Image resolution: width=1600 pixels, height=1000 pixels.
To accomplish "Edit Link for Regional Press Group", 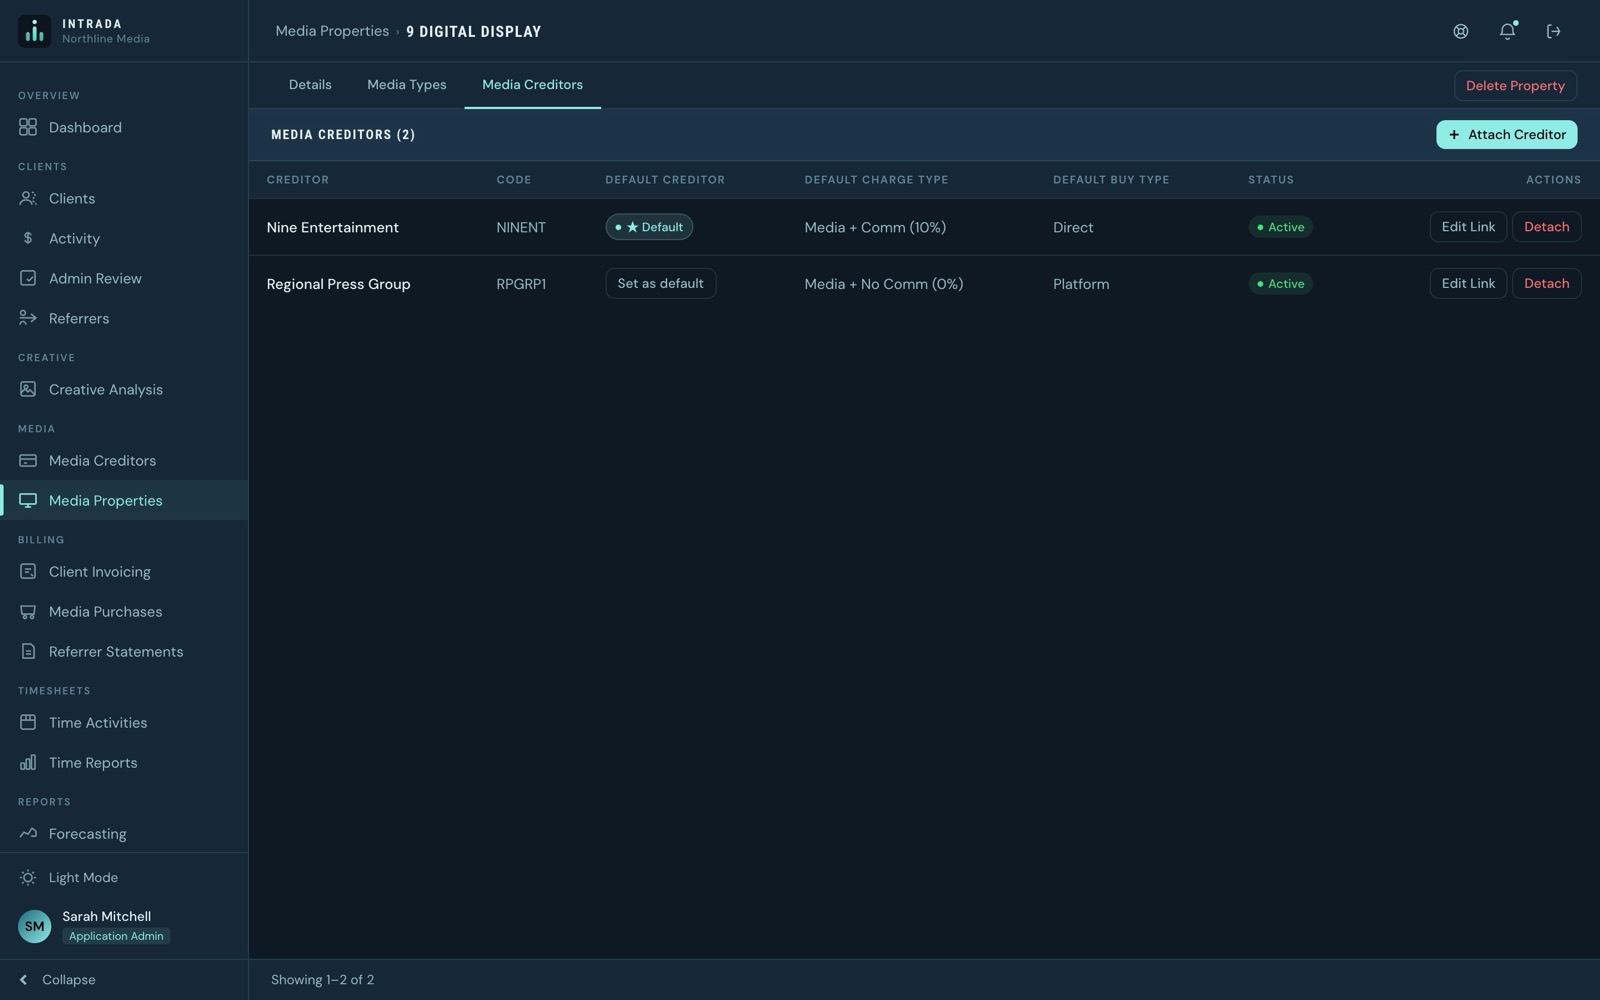I will (1468, 283).
